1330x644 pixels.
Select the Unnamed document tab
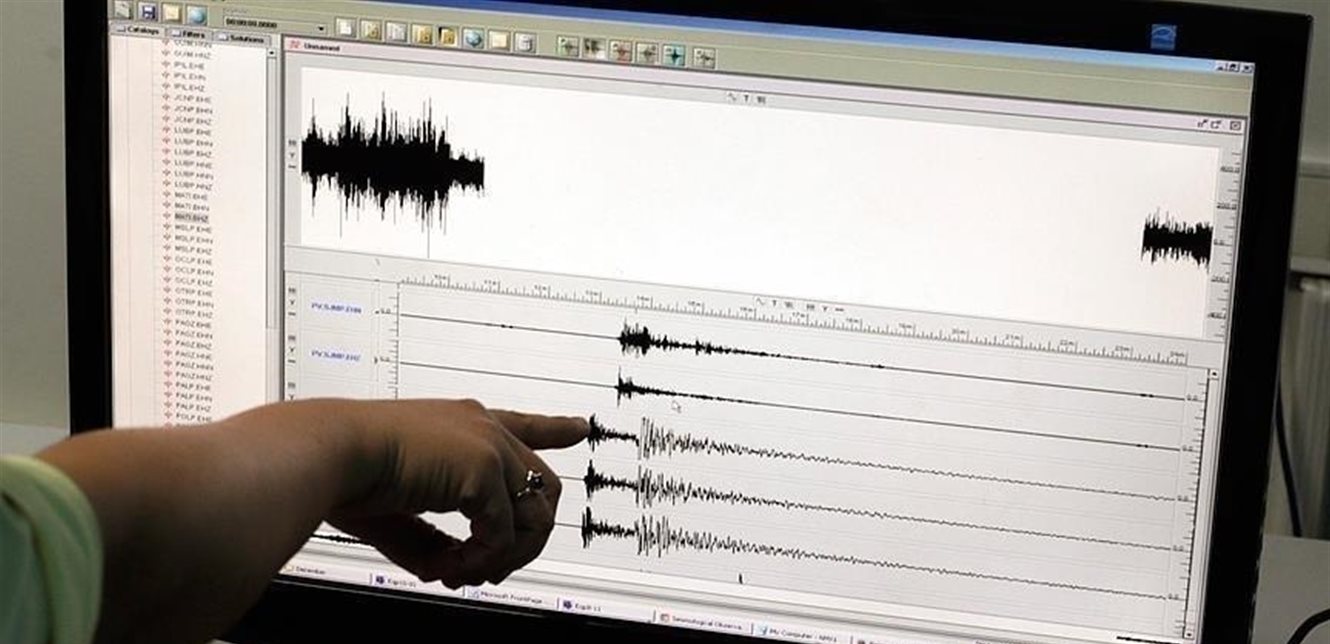click(x=320, y=47)
